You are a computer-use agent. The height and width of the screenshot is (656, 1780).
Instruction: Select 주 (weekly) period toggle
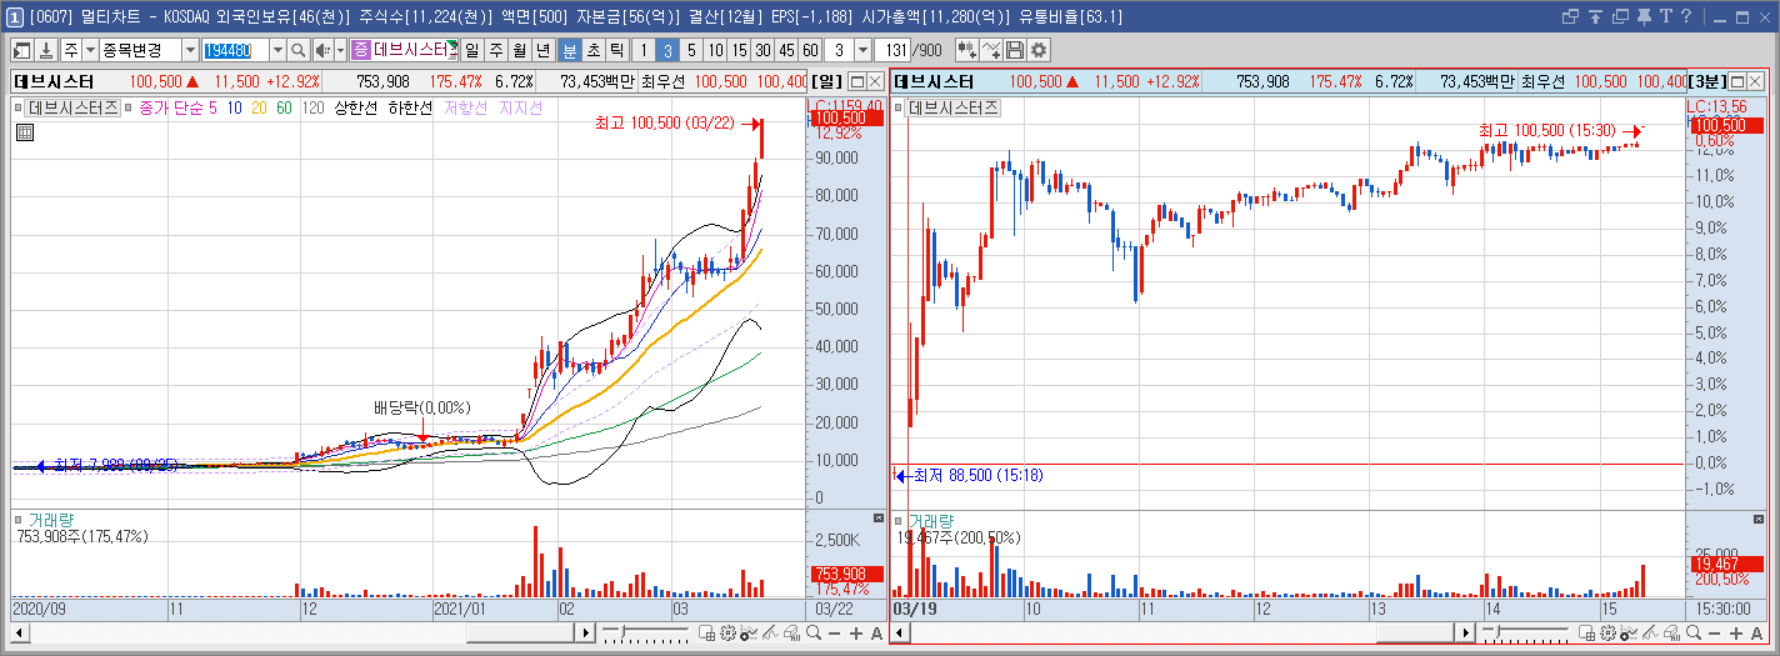click(496, 50)
